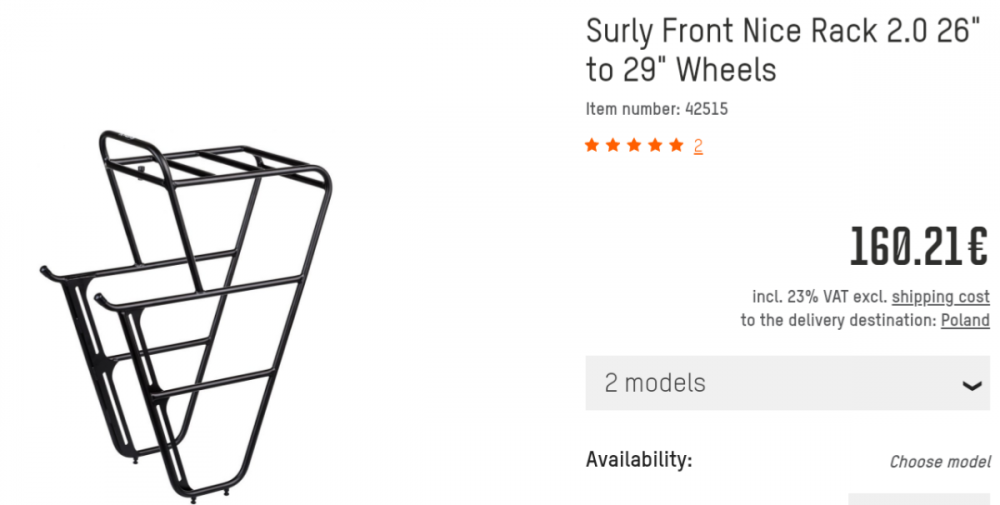Click the chevron arrow on models selector
The image size is (1000, 505).
pos(971,386)
